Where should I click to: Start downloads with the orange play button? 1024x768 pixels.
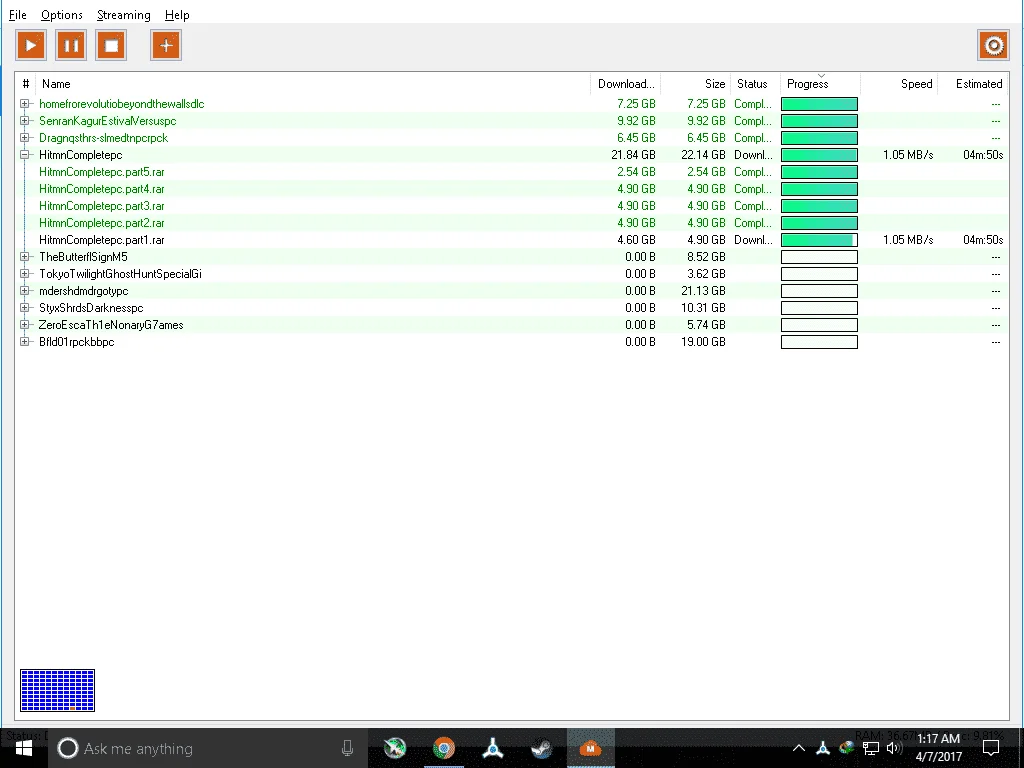[31, 46]
